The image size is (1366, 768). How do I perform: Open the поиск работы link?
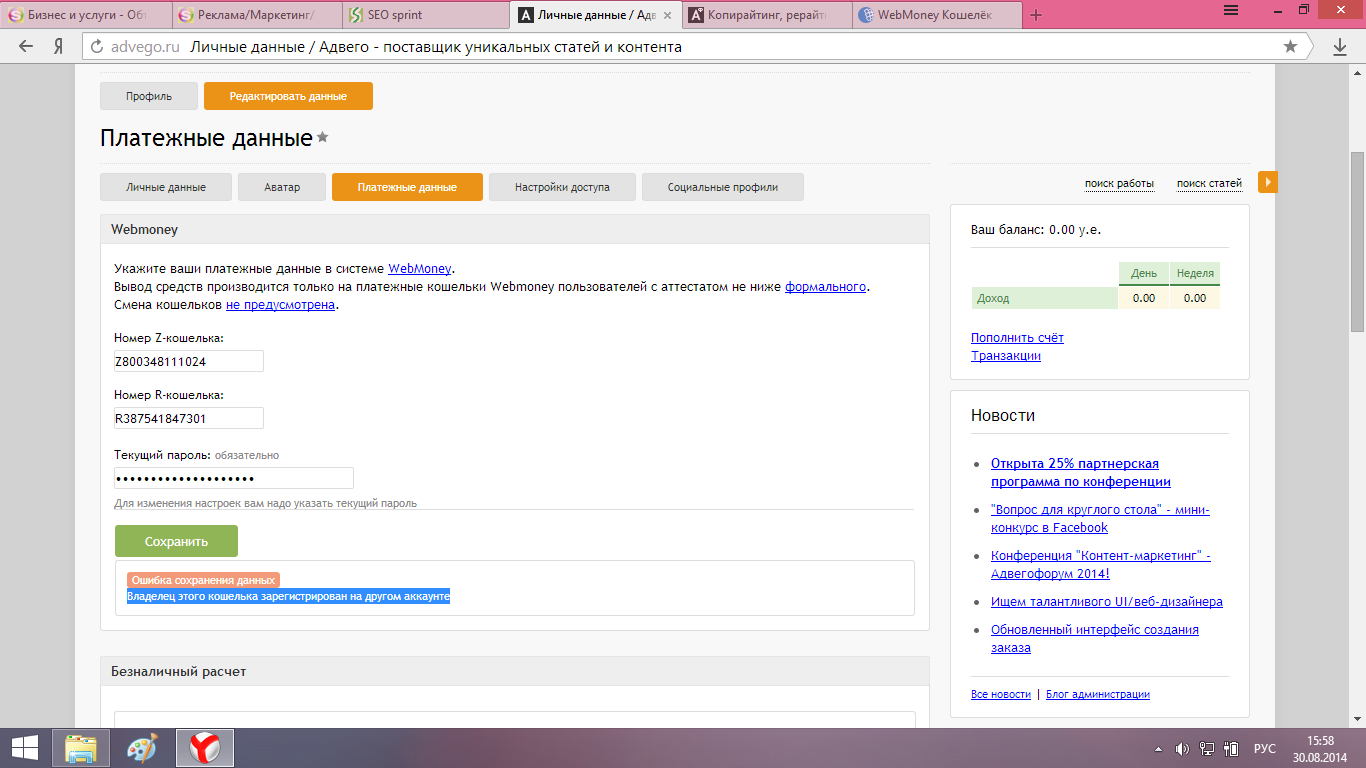(x=1119, y=183)
